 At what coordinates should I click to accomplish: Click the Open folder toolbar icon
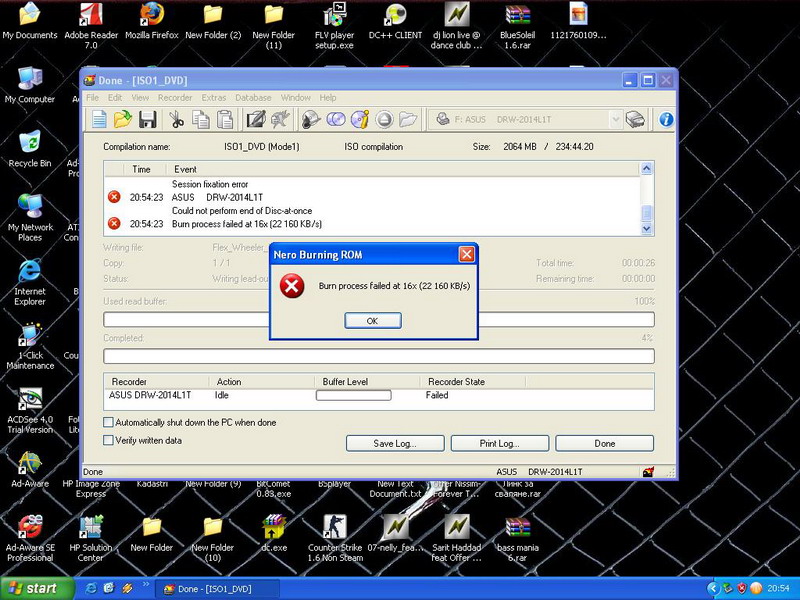[122, 120]
